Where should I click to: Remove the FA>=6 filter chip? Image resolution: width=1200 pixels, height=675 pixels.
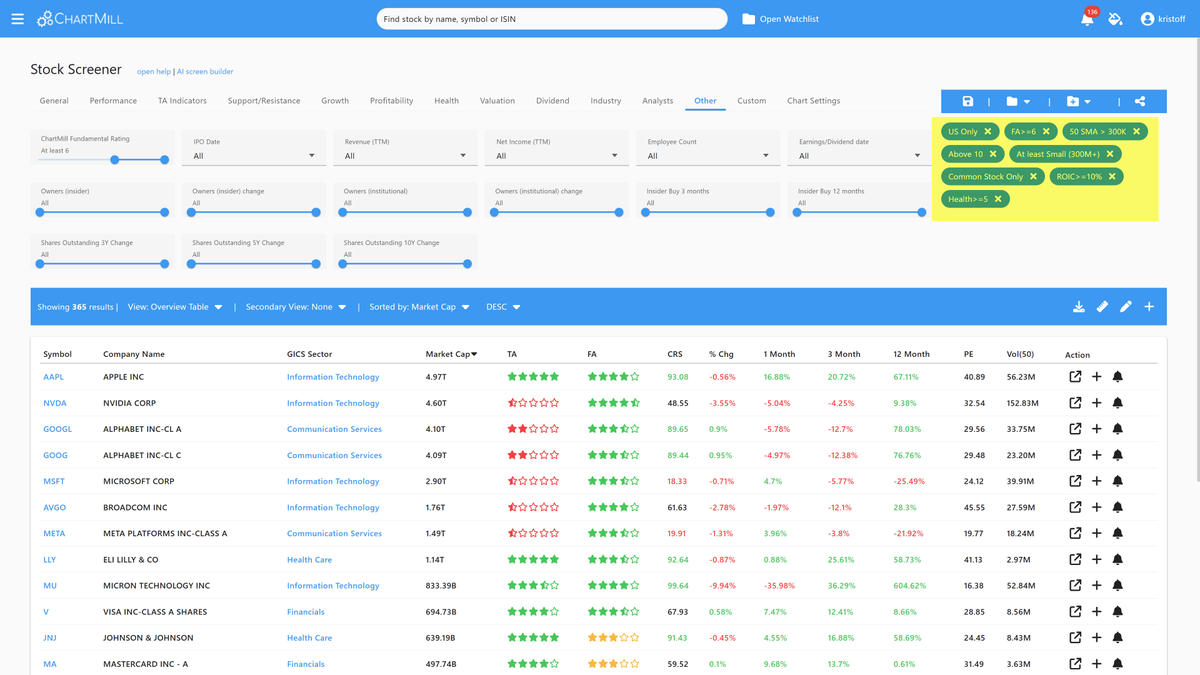[x=1046, y=131]
